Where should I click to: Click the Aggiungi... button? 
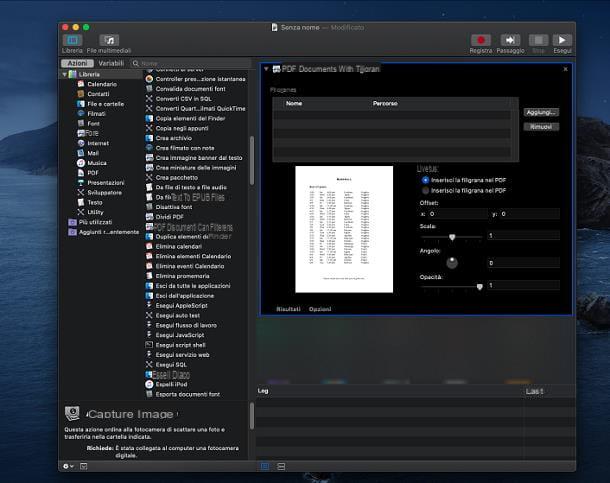point(542,112)
